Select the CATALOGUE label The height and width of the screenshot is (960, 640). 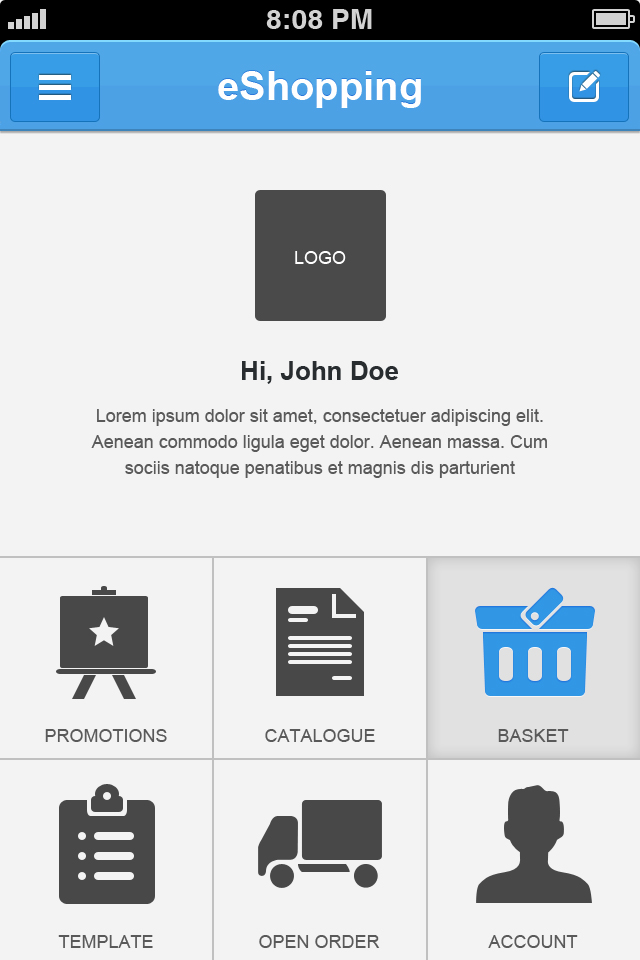coord(320,736)
